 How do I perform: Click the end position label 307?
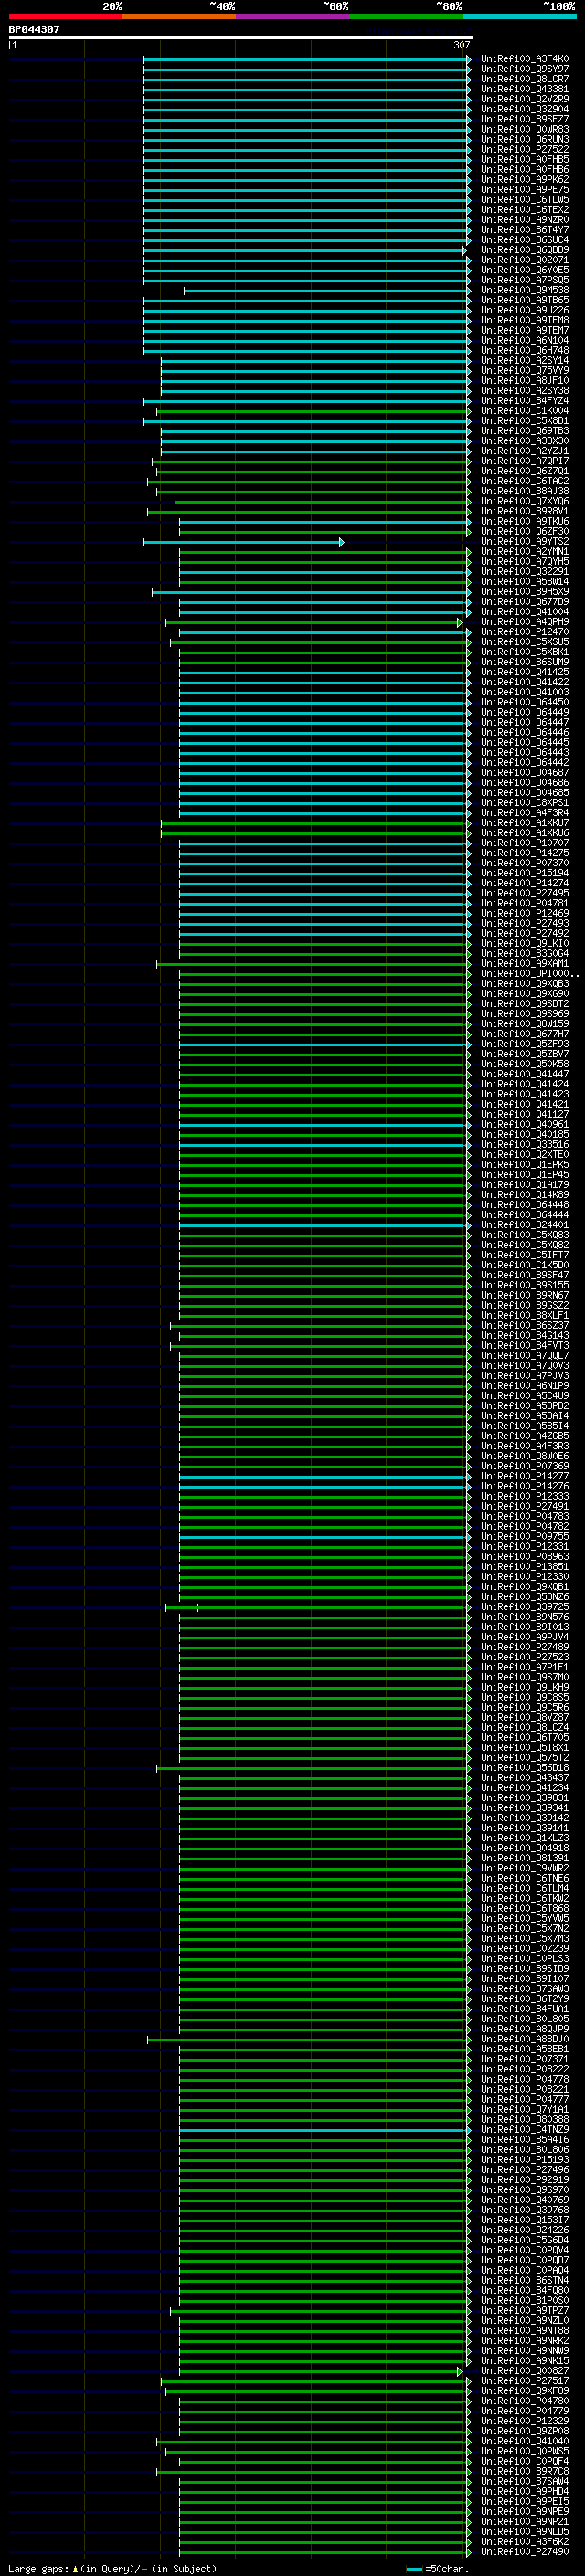pyautogui.click(x=461, y=45)
